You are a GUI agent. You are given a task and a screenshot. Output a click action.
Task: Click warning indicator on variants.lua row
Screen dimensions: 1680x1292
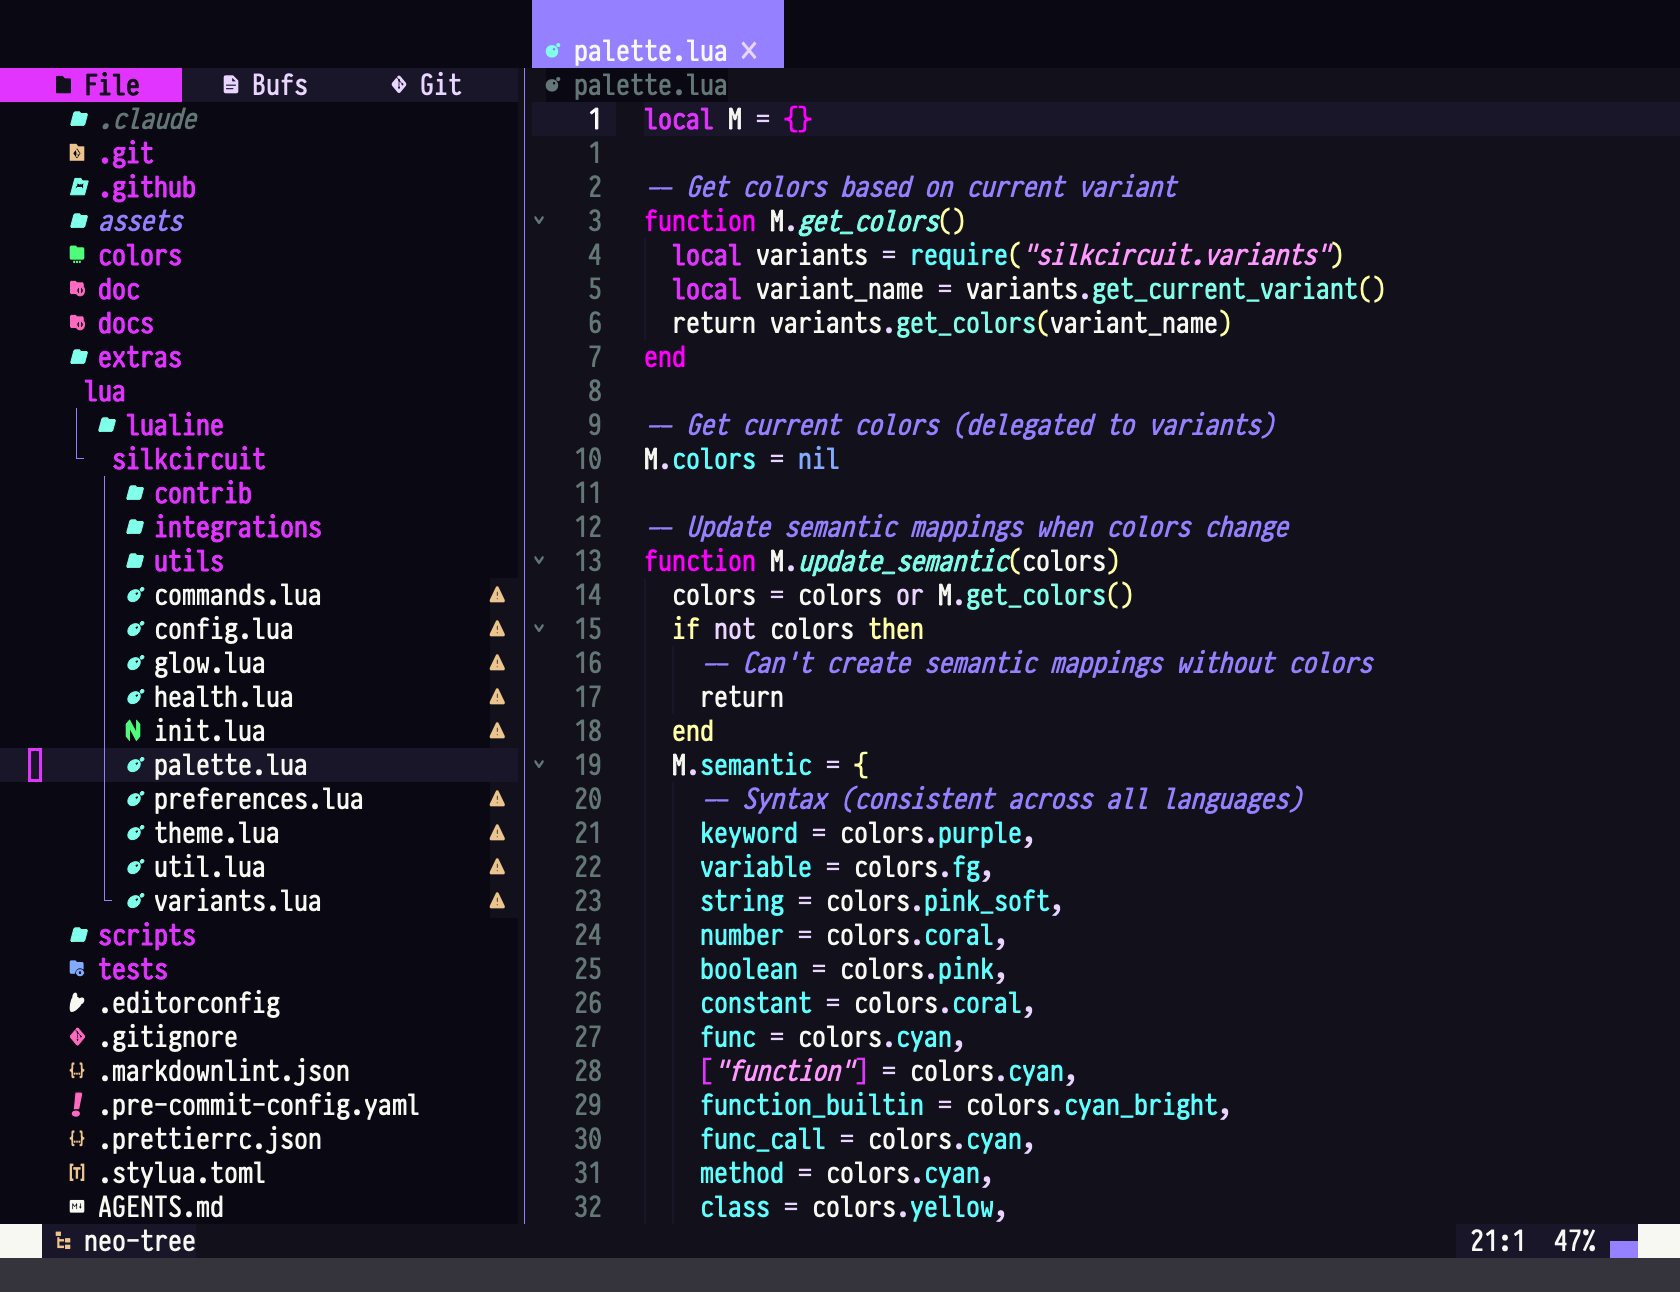(497, 901)
